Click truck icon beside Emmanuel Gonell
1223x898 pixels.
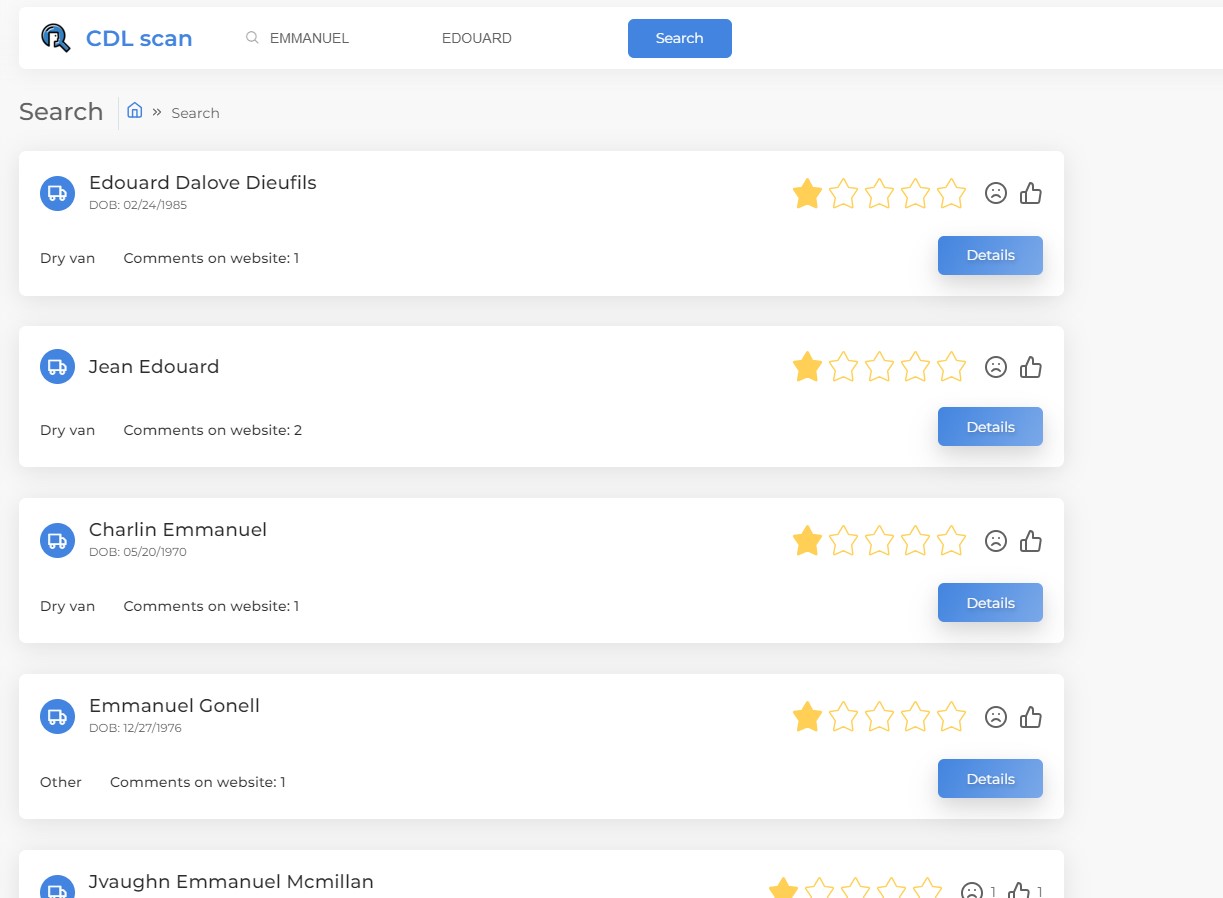click(x=57, y=716)
